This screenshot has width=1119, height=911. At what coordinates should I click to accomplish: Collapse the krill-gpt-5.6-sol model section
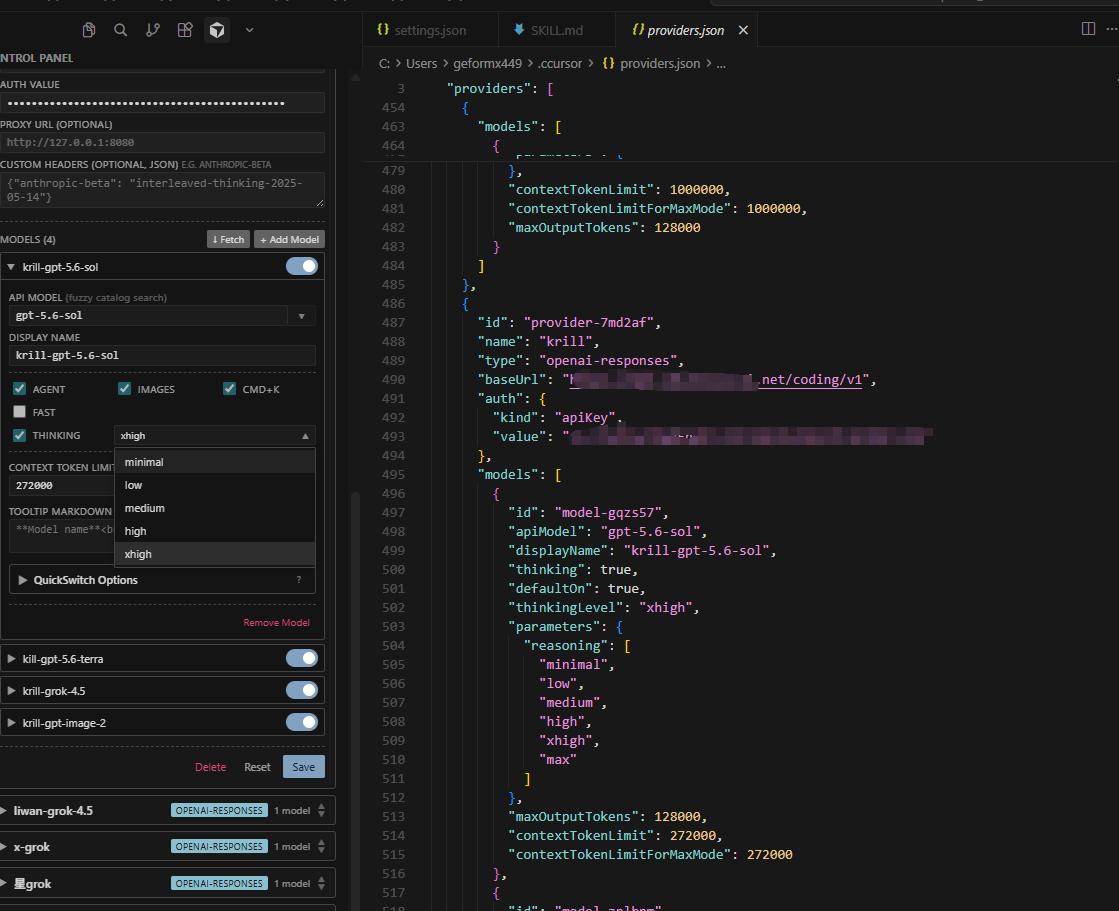pos(11,267)
